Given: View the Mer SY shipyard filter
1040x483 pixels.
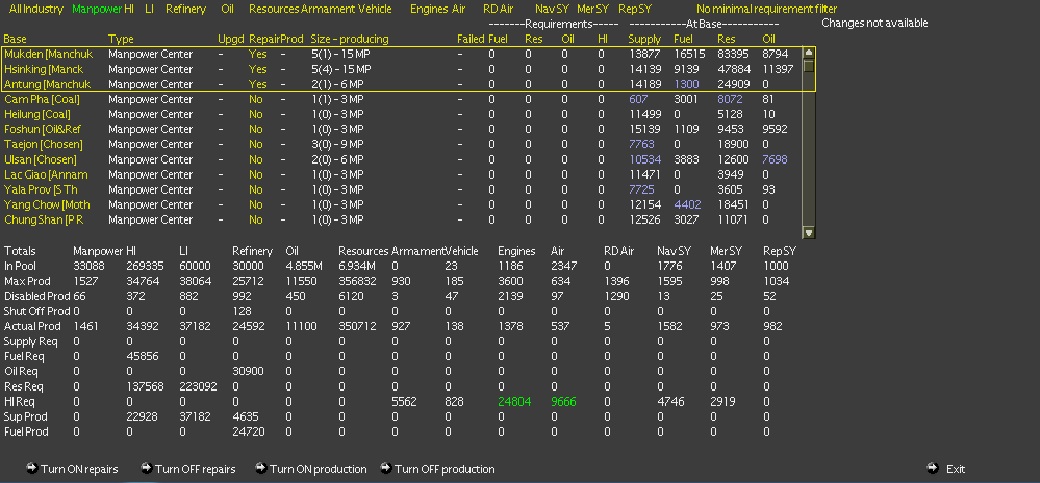Looking at the screenshot, I should [593, 9].
